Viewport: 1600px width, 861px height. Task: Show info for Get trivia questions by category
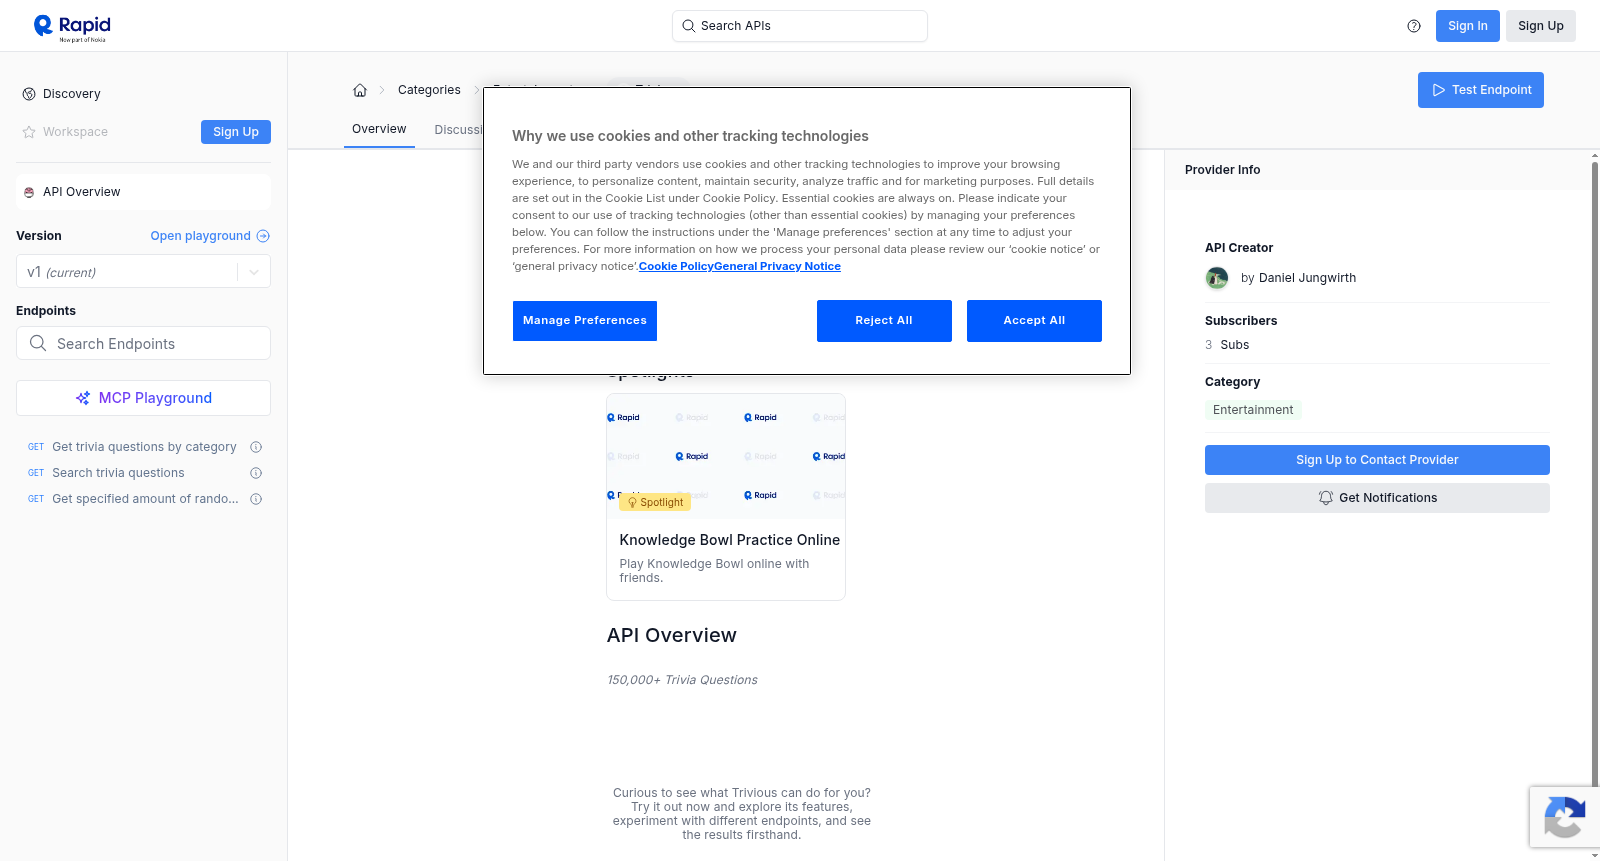click(256, 447)
